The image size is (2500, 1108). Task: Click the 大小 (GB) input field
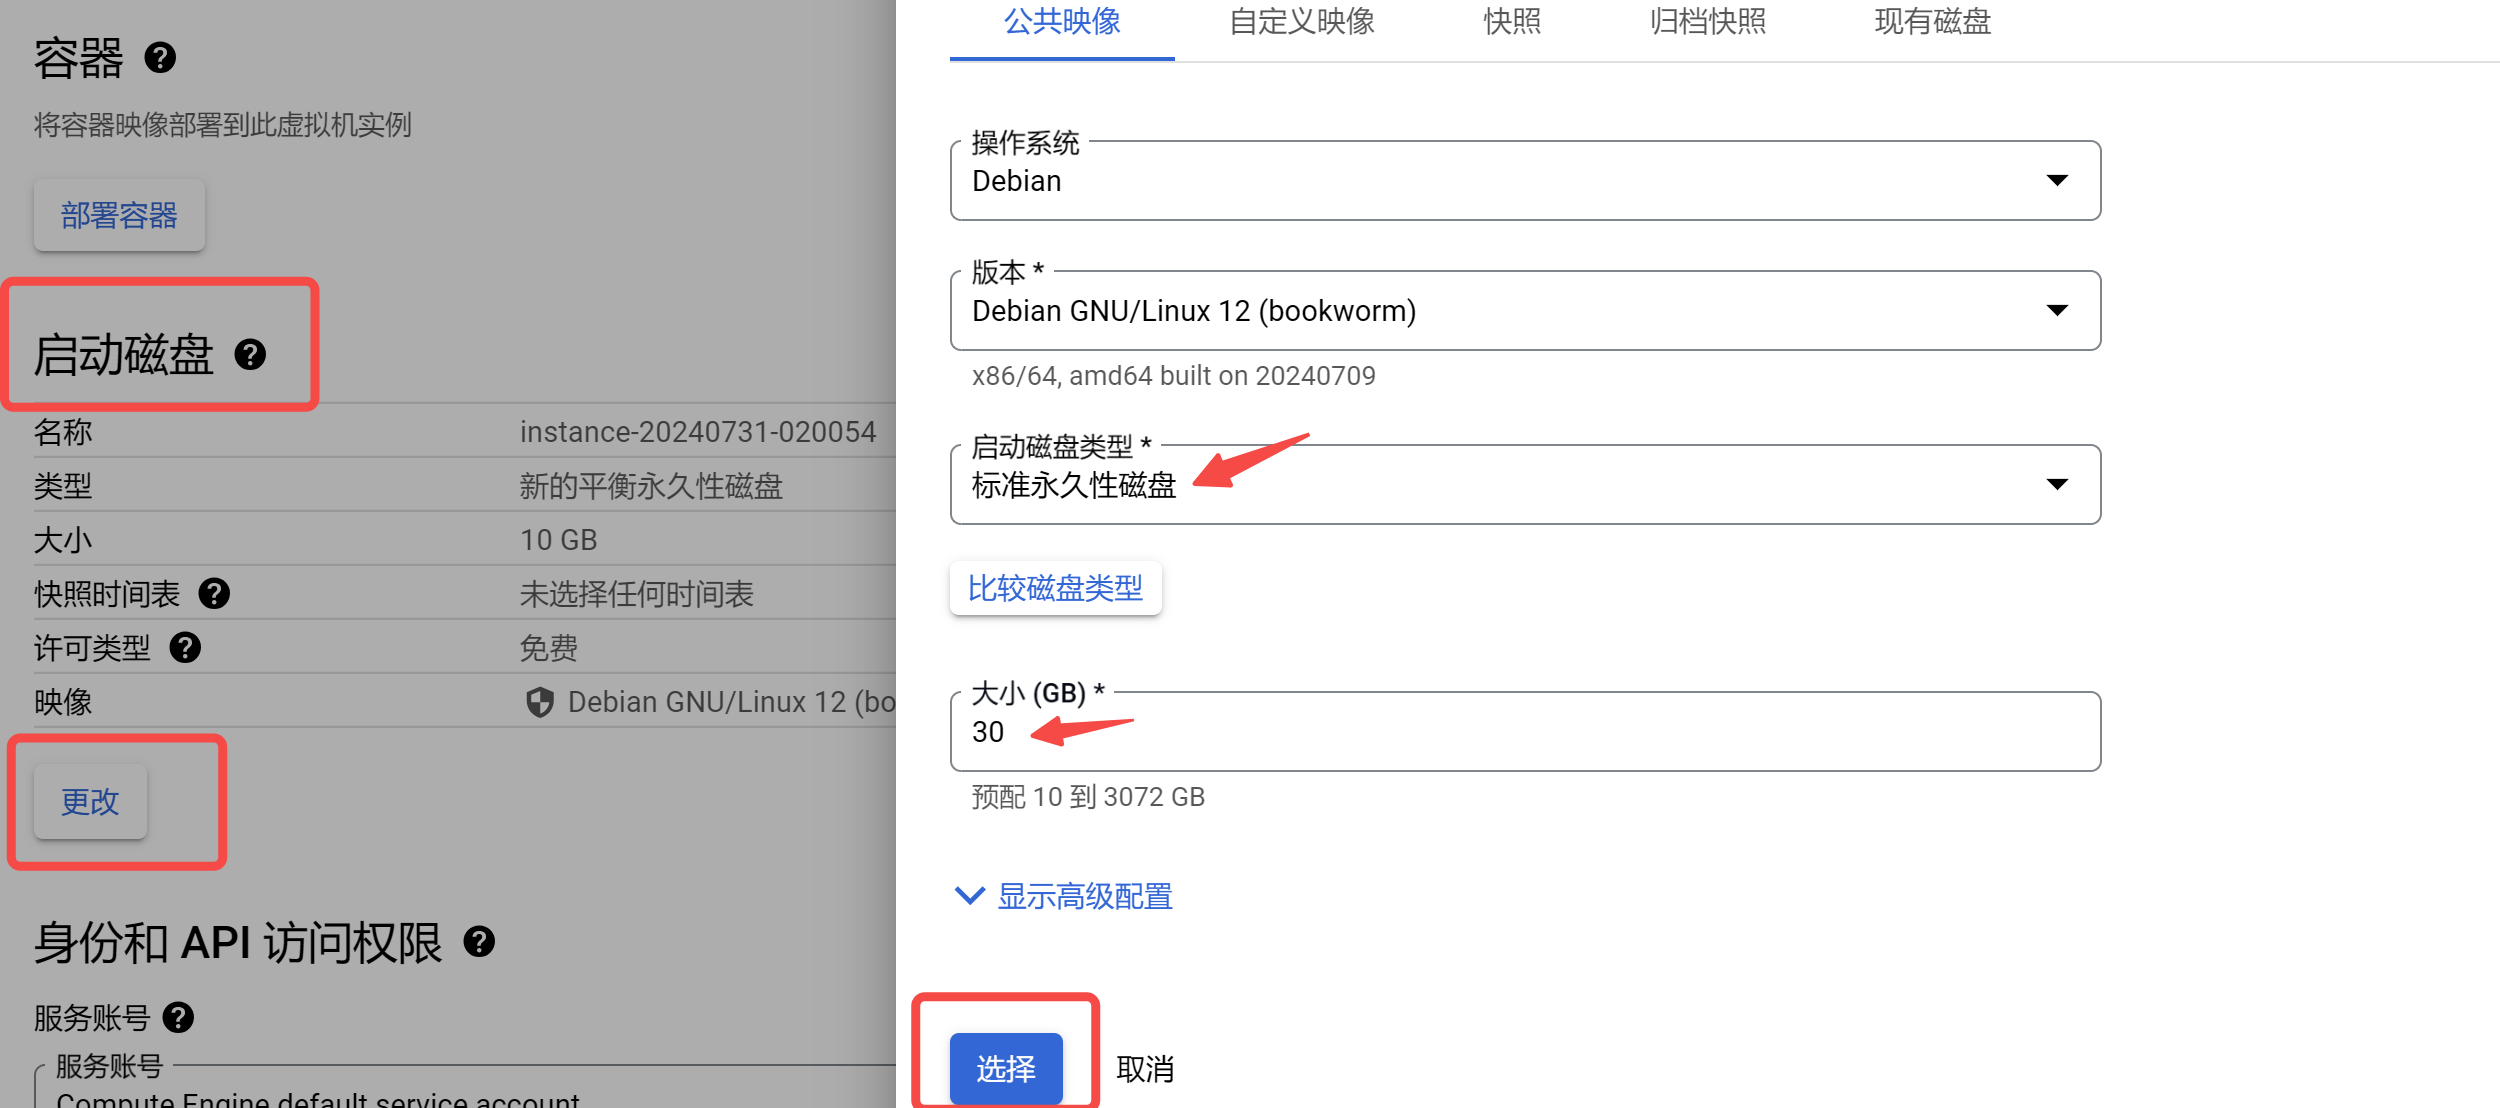[x=1524, y=732]
